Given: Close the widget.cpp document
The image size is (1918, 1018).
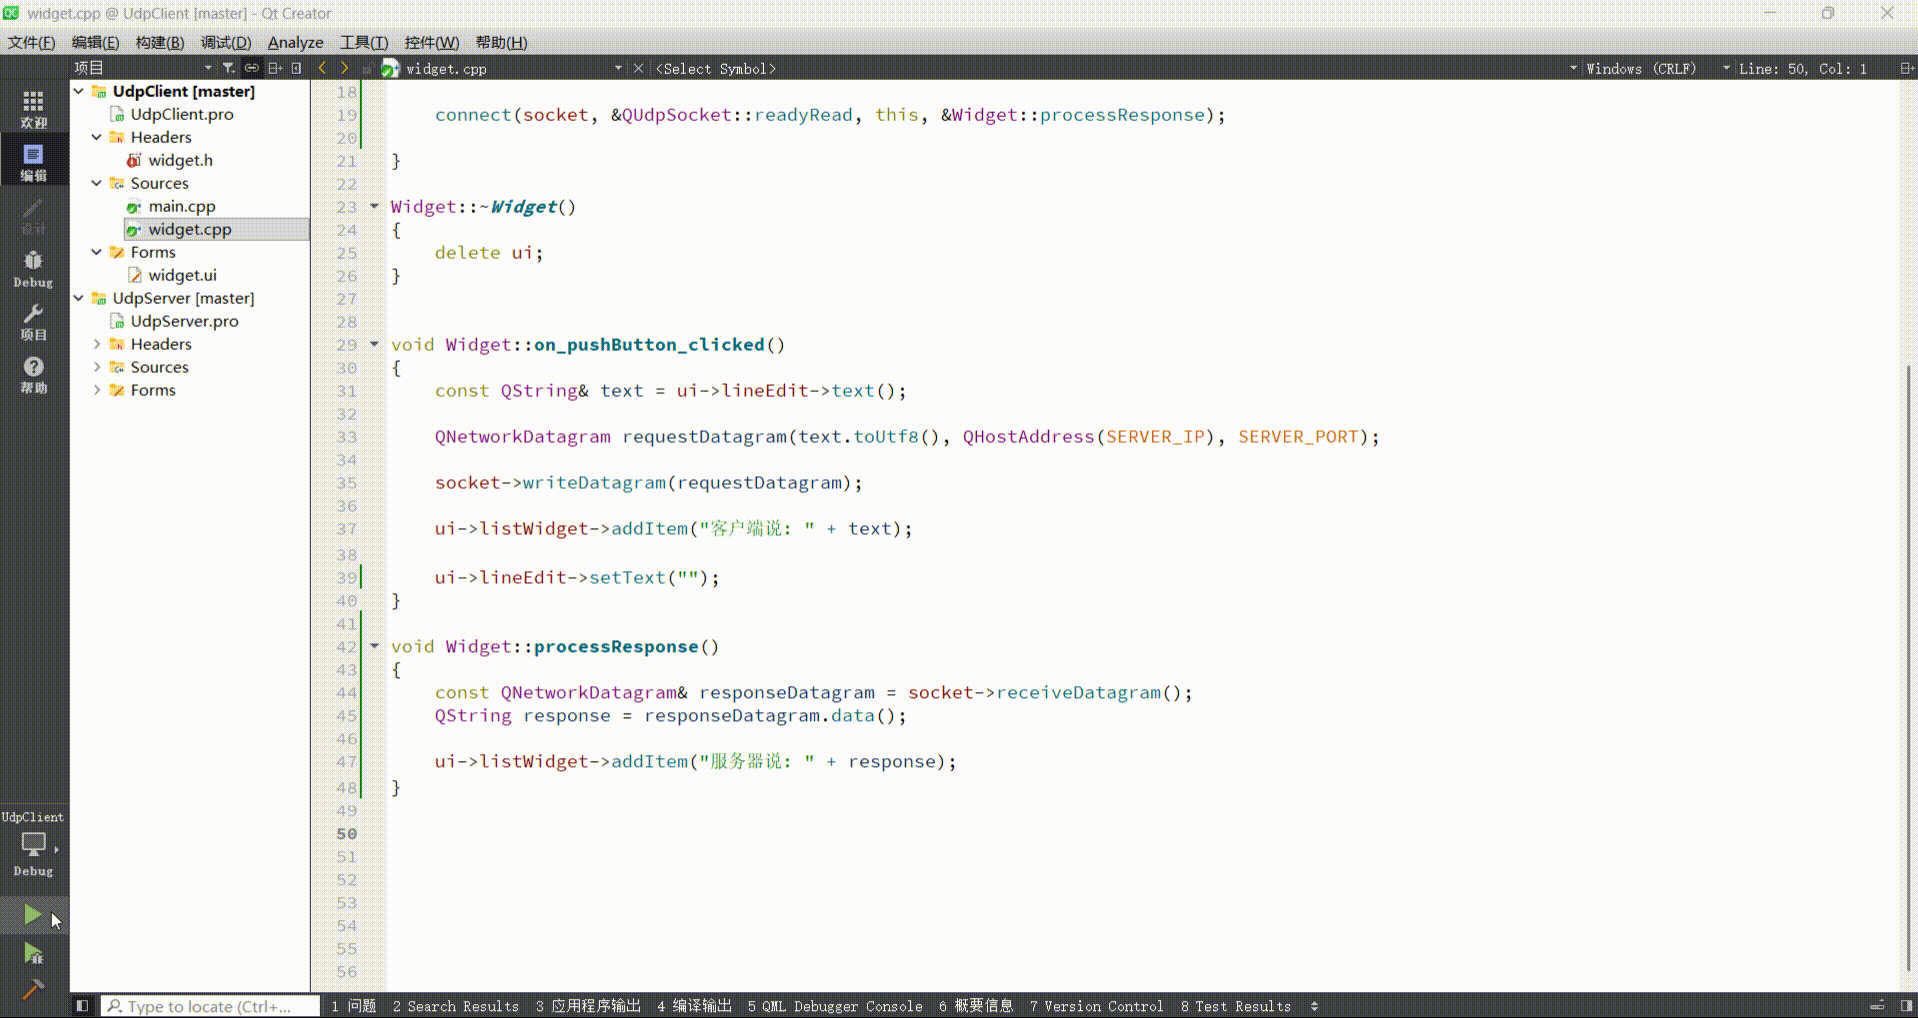Looking at the screenshot, I should [x=638, y=68].
